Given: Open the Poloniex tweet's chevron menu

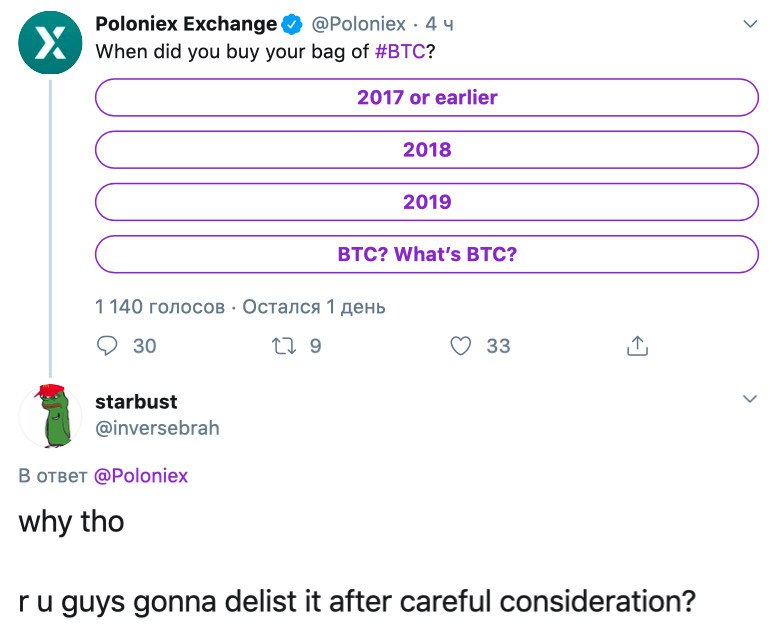Looking at the screenshot, I should 750,24.
